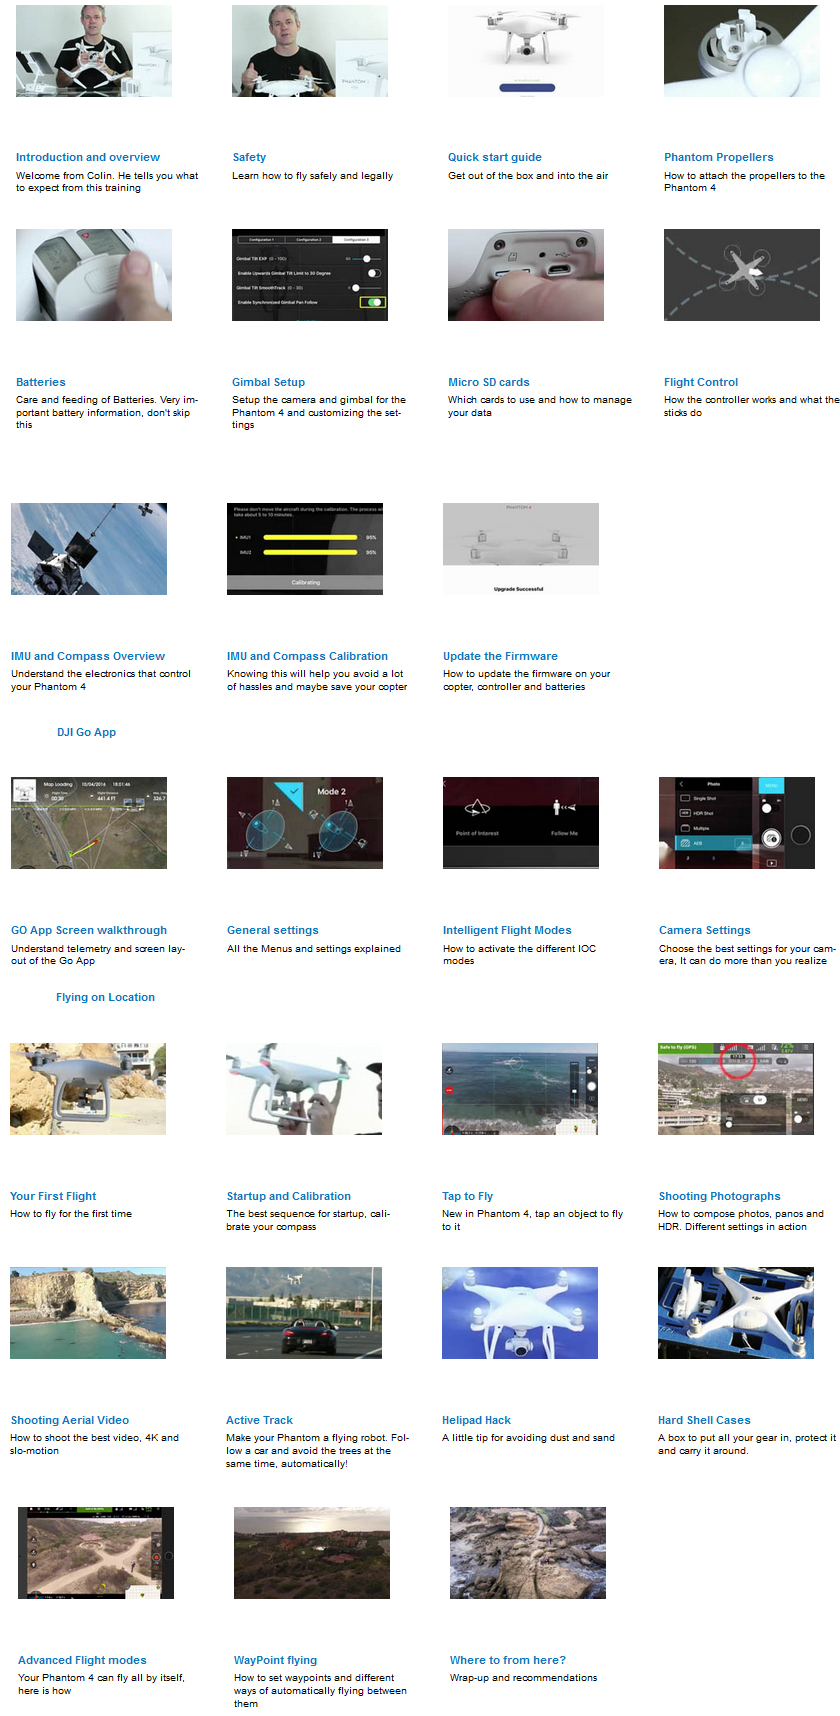This screenshot has height=1716, width=840.
Task: Open Intelligent Flight Modes link
Action: 507,930
